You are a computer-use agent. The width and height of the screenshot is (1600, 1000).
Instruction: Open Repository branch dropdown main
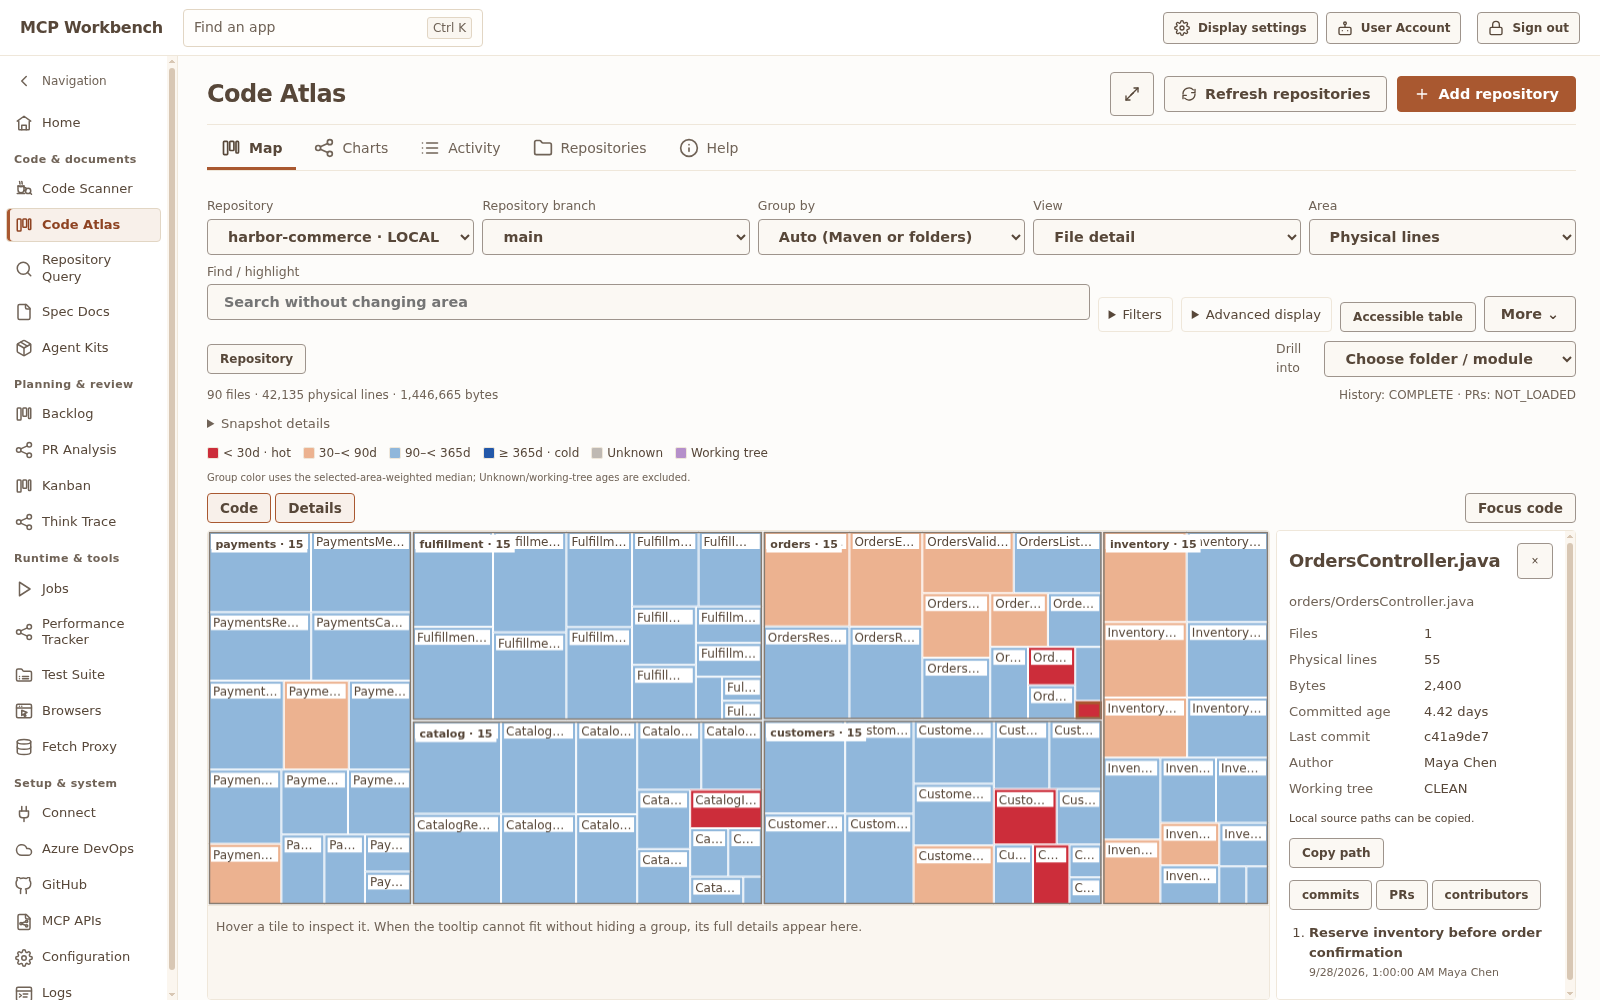click(x=616, y=237)
